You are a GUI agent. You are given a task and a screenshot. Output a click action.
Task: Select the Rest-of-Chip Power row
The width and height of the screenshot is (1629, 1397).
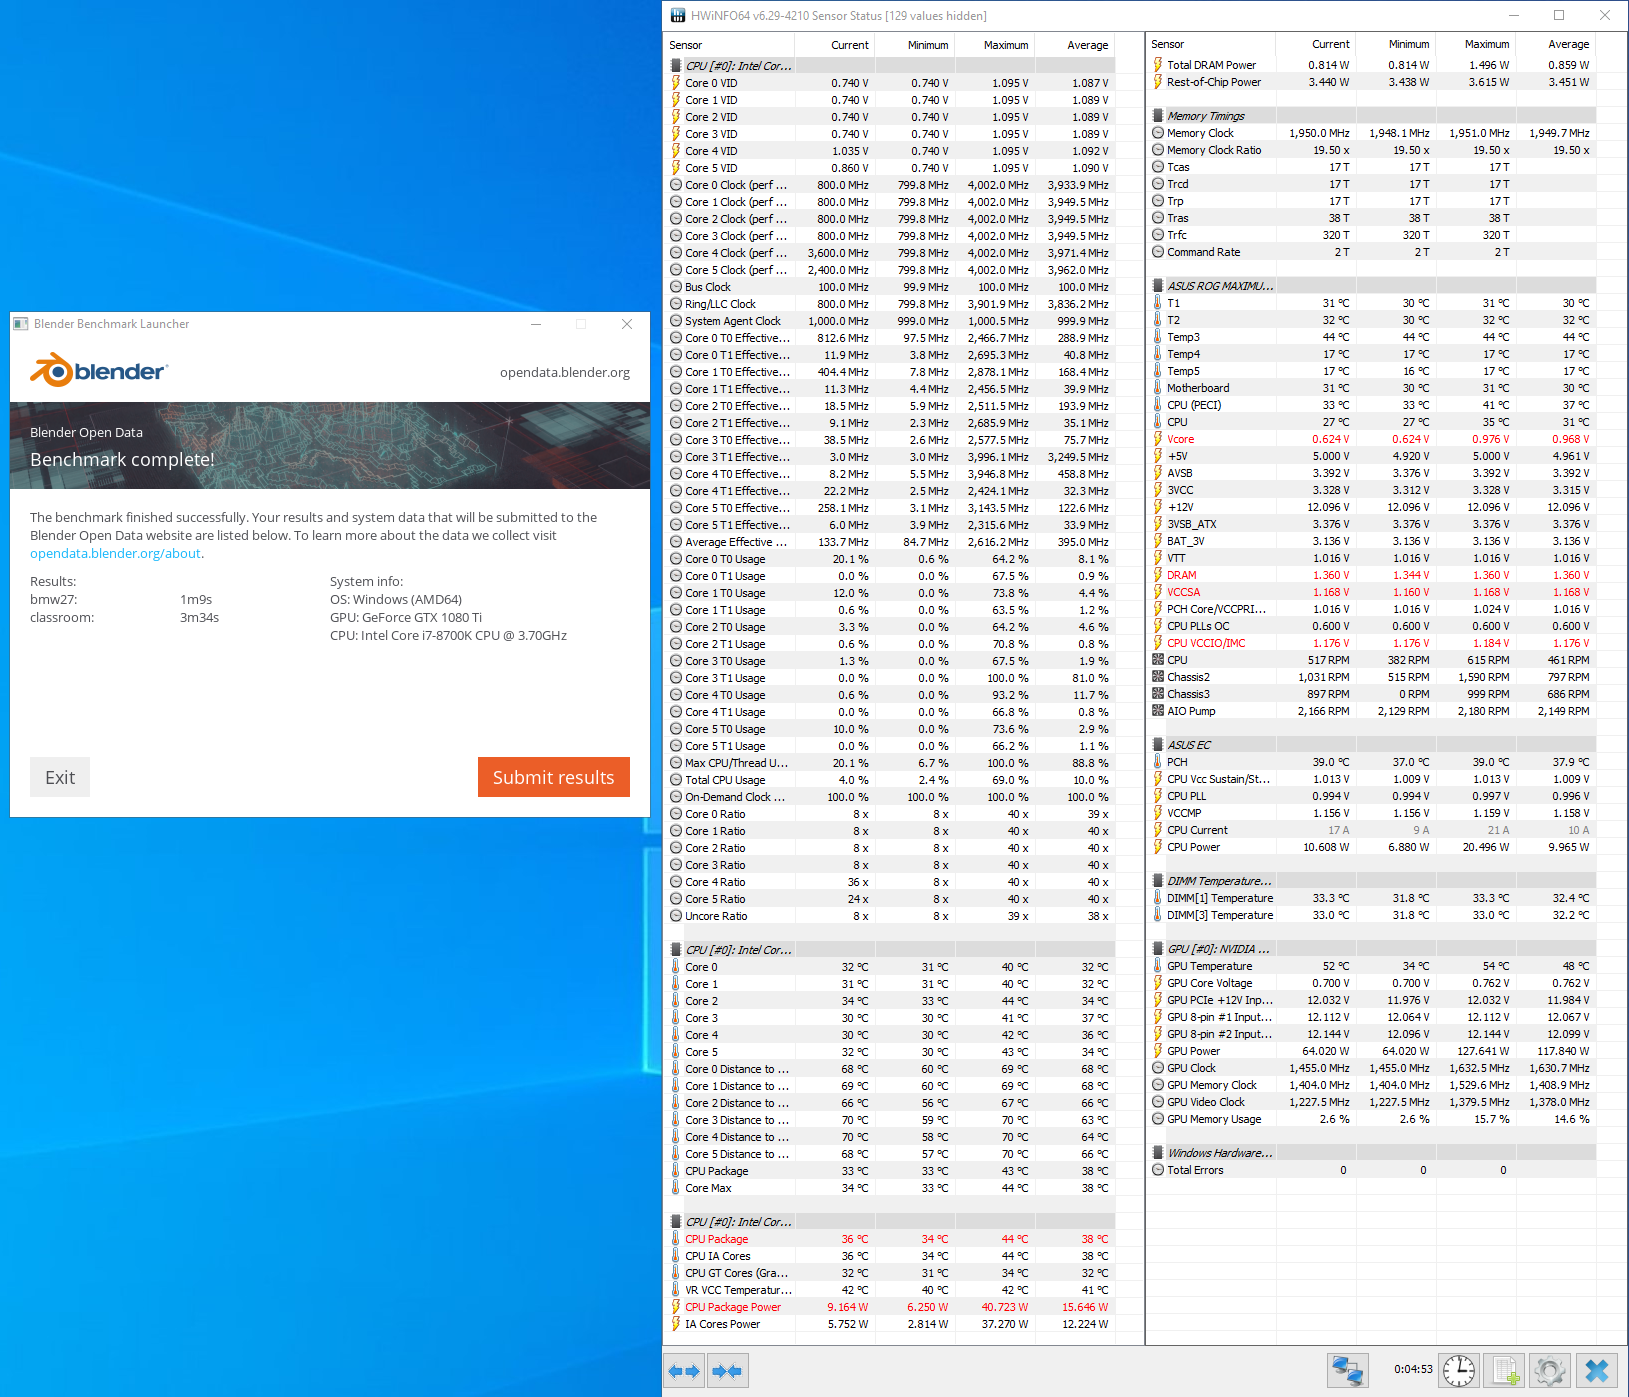[1371, 82]
